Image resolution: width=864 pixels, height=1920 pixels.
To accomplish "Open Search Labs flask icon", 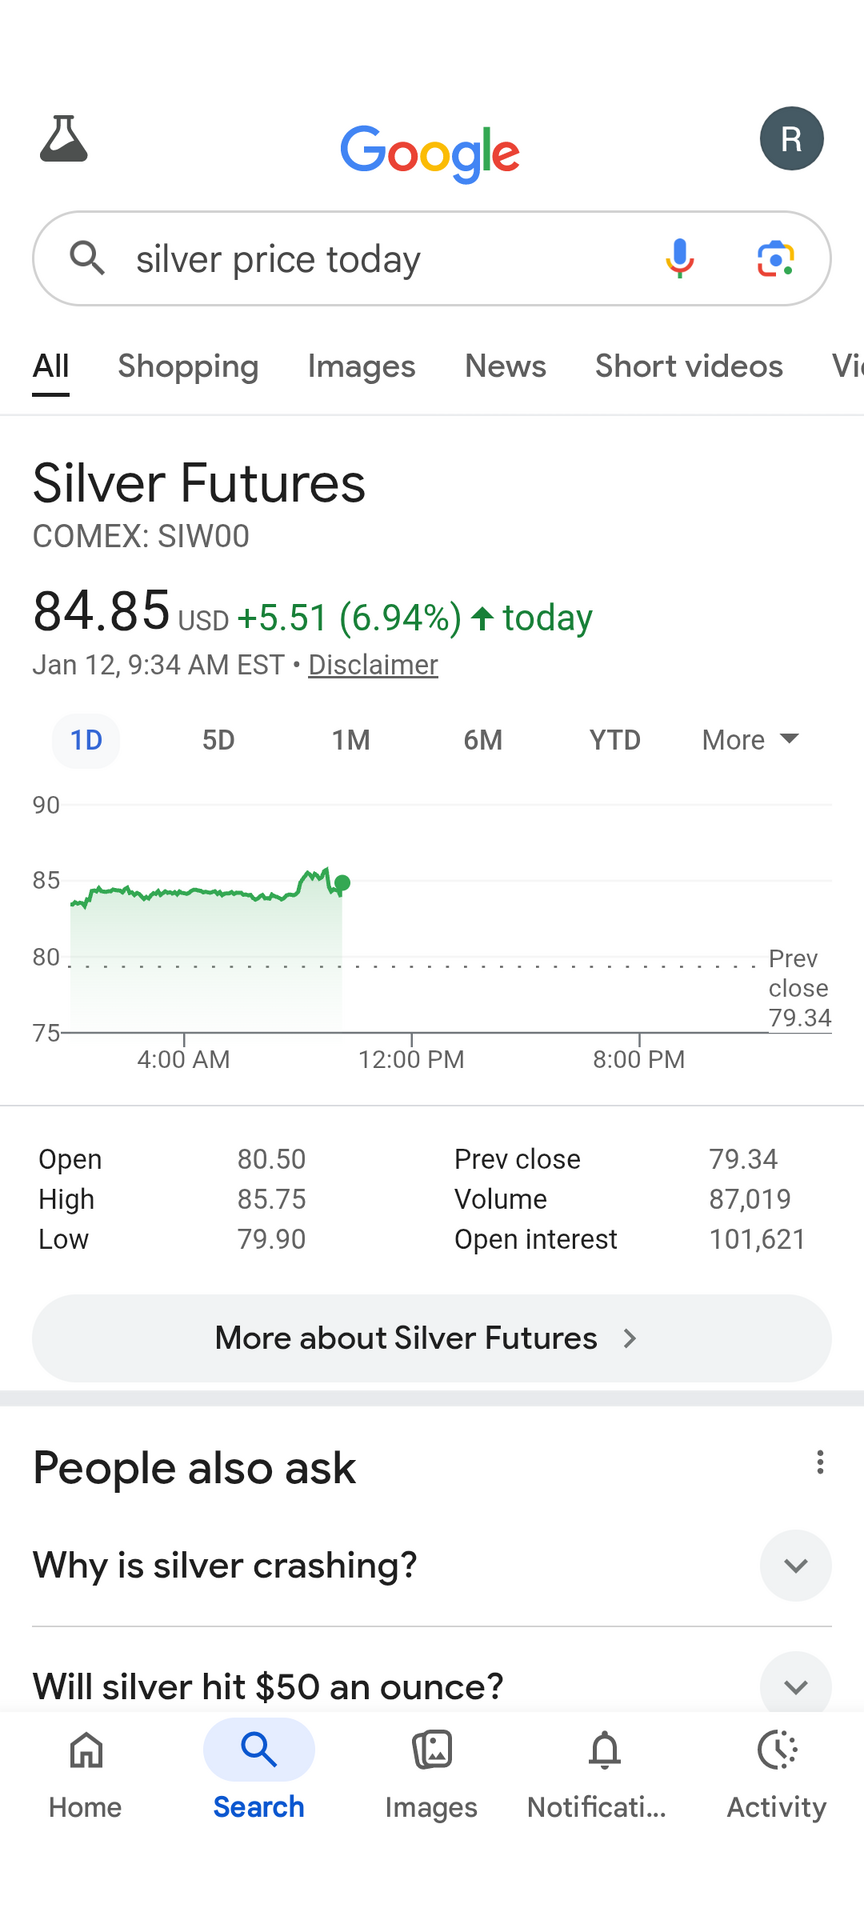I will pos(64,138).
